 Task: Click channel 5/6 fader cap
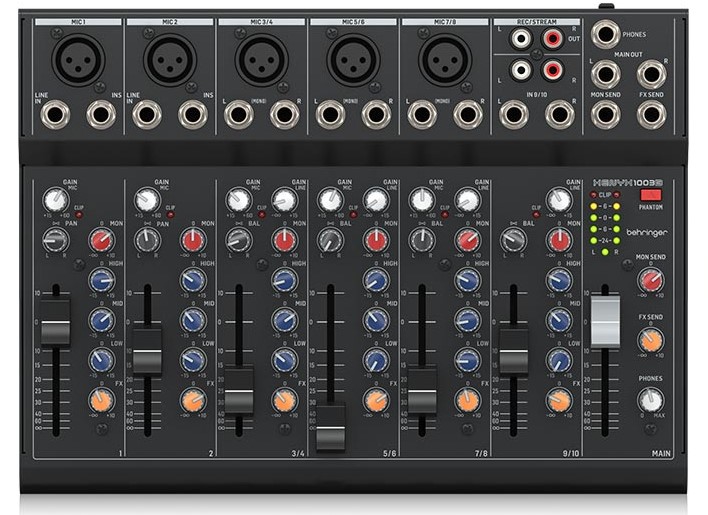(330, 427)
